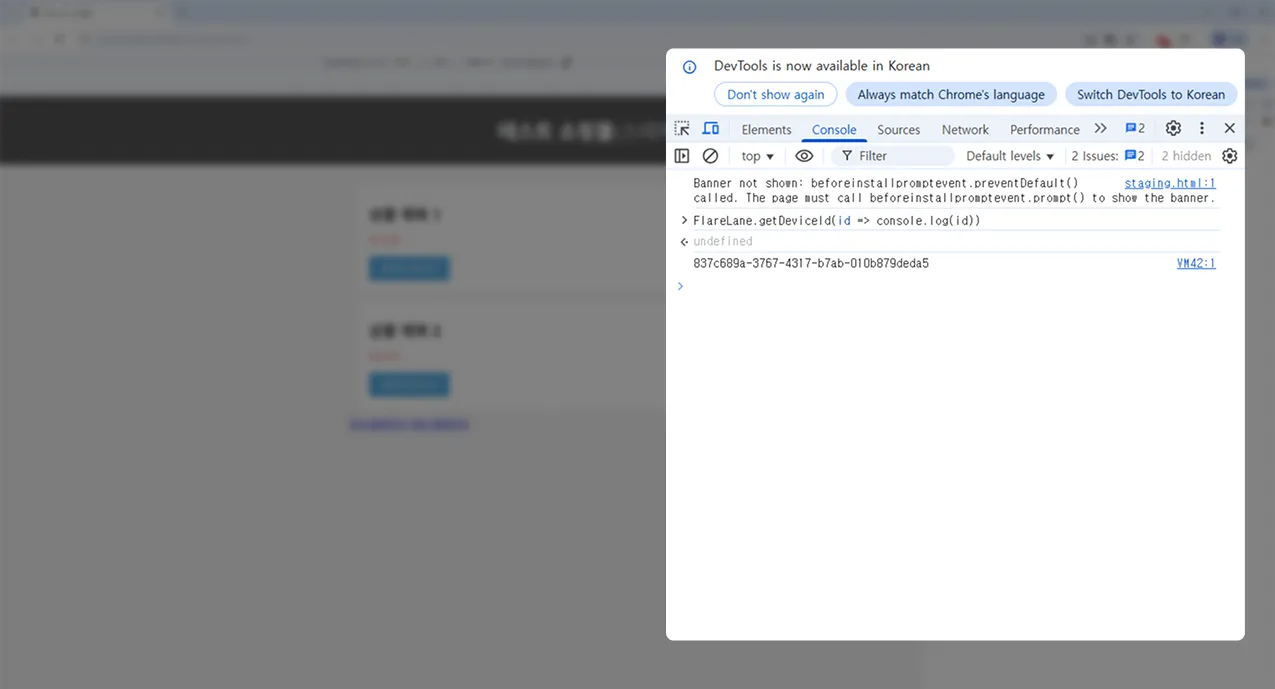The width and height of the screenshot is (1275, 689).
Task: Open the Default levels dropdown
Action: (1010, 156)
